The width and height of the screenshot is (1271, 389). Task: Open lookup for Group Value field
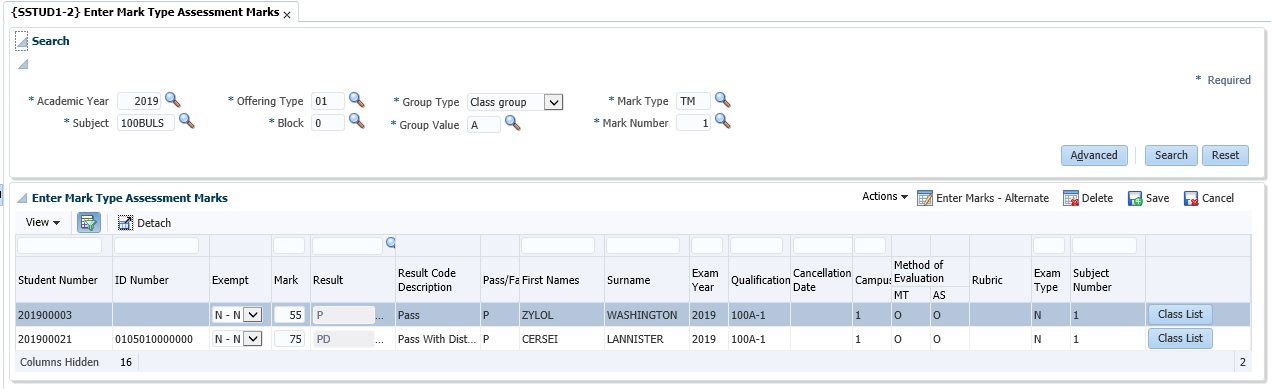512,122
